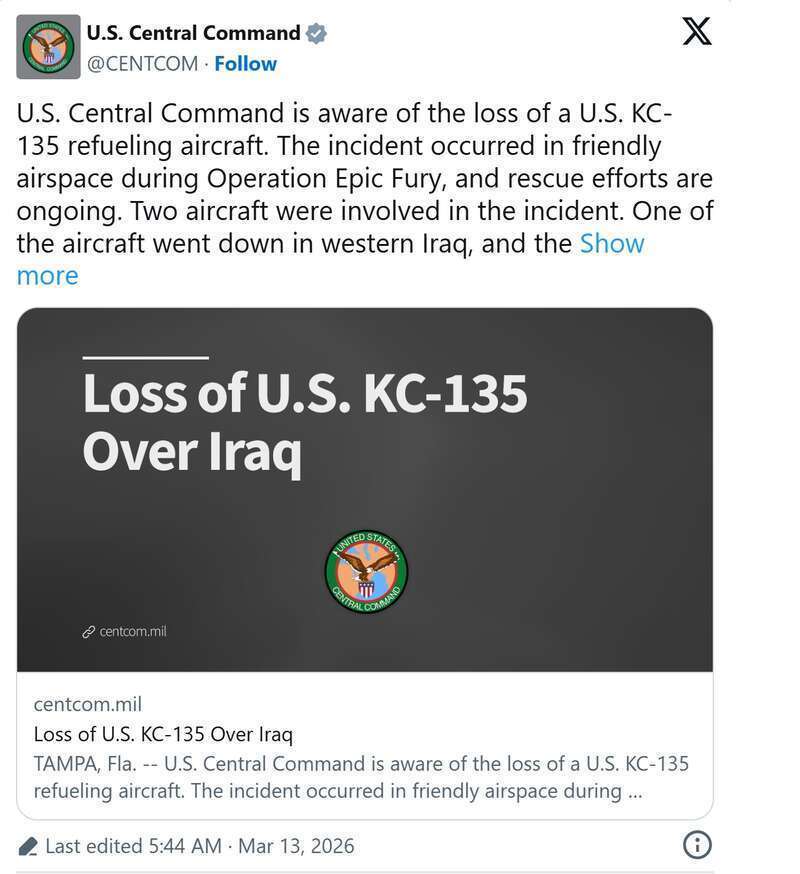Viewport: 800px width, 874px height.
Task: Follow the CENTCOM account
Action: pos(246,64)
